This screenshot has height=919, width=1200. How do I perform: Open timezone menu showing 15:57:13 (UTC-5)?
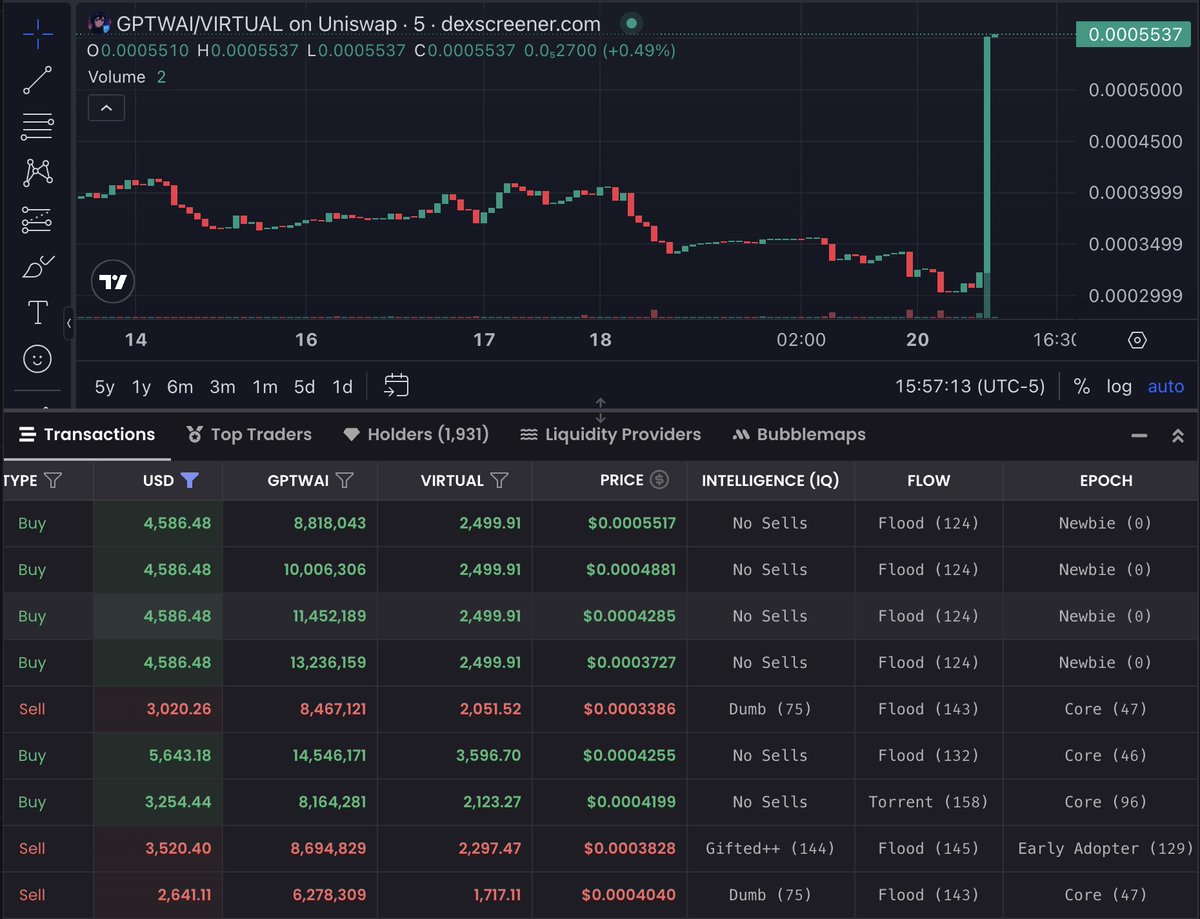[969, 386]
